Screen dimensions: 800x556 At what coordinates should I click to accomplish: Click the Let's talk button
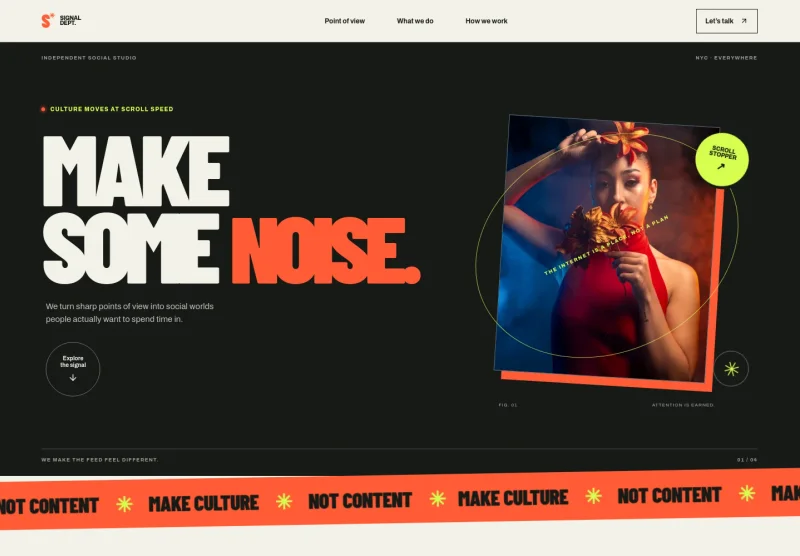(x=727, y=21)
